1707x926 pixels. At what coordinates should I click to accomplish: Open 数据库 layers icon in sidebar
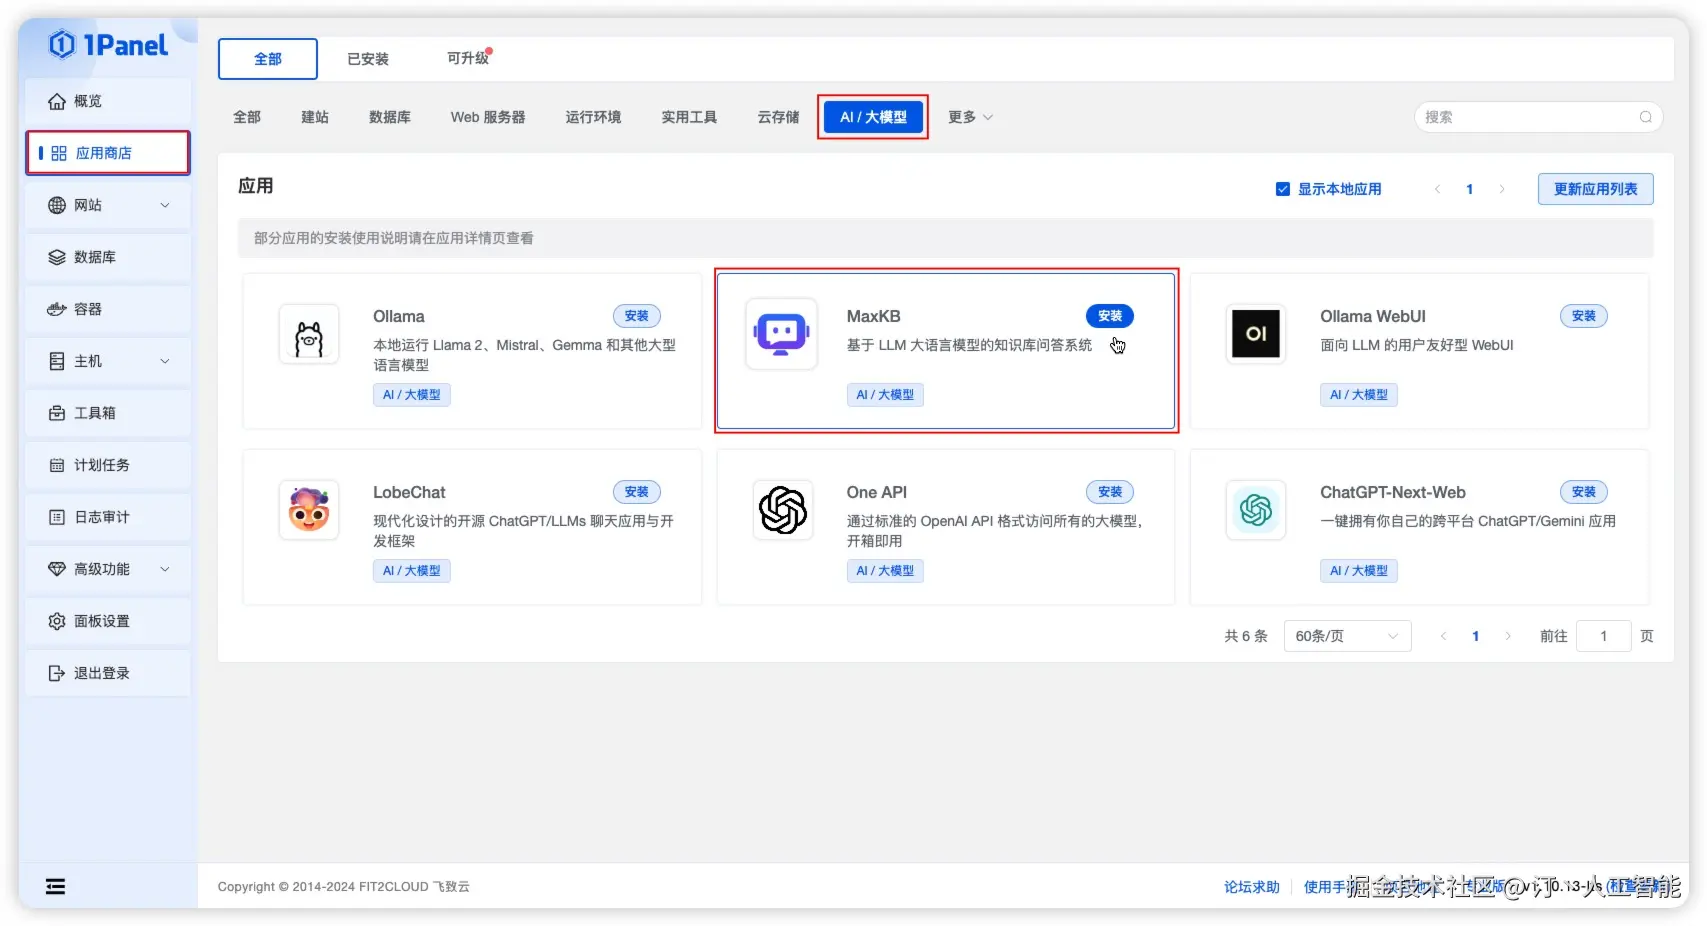[57, 257]
